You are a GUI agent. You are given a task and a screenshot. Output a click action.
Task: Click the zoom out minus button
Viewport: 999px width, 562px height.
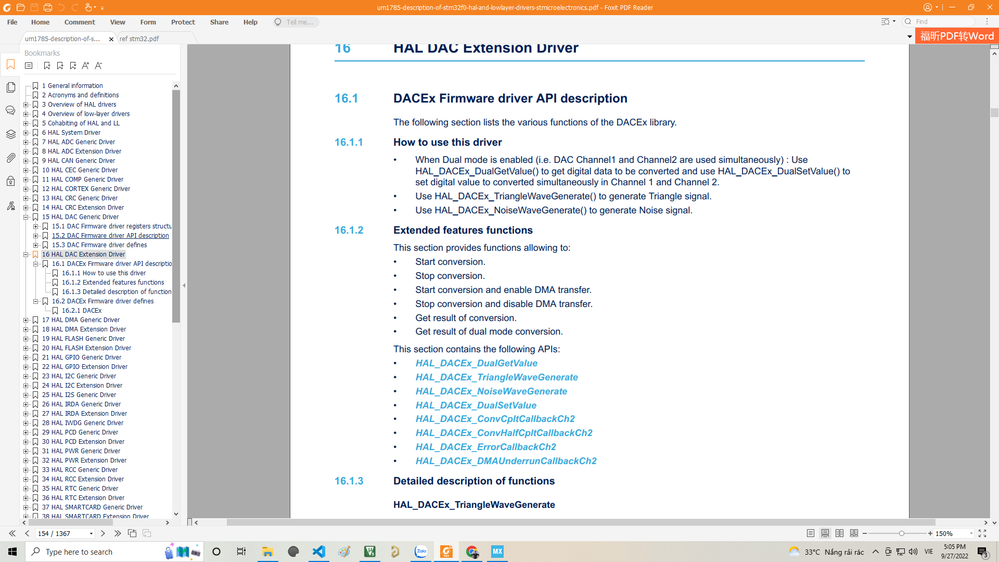click(865, 533)
